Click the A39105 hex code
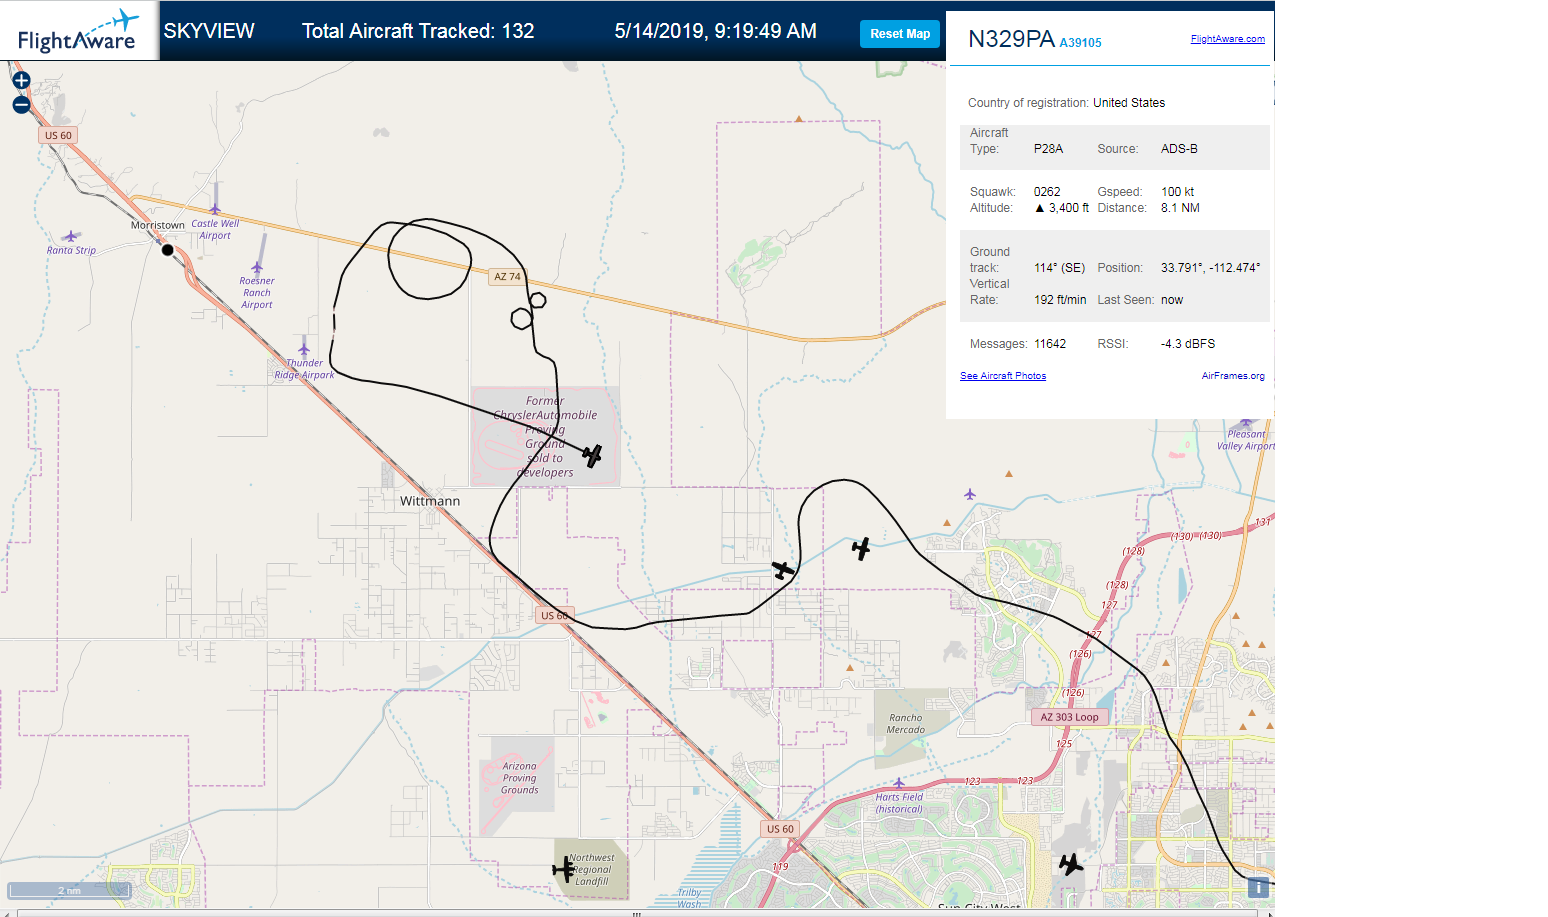This screenshot has width=1548, height=917. click(1080, 43)
